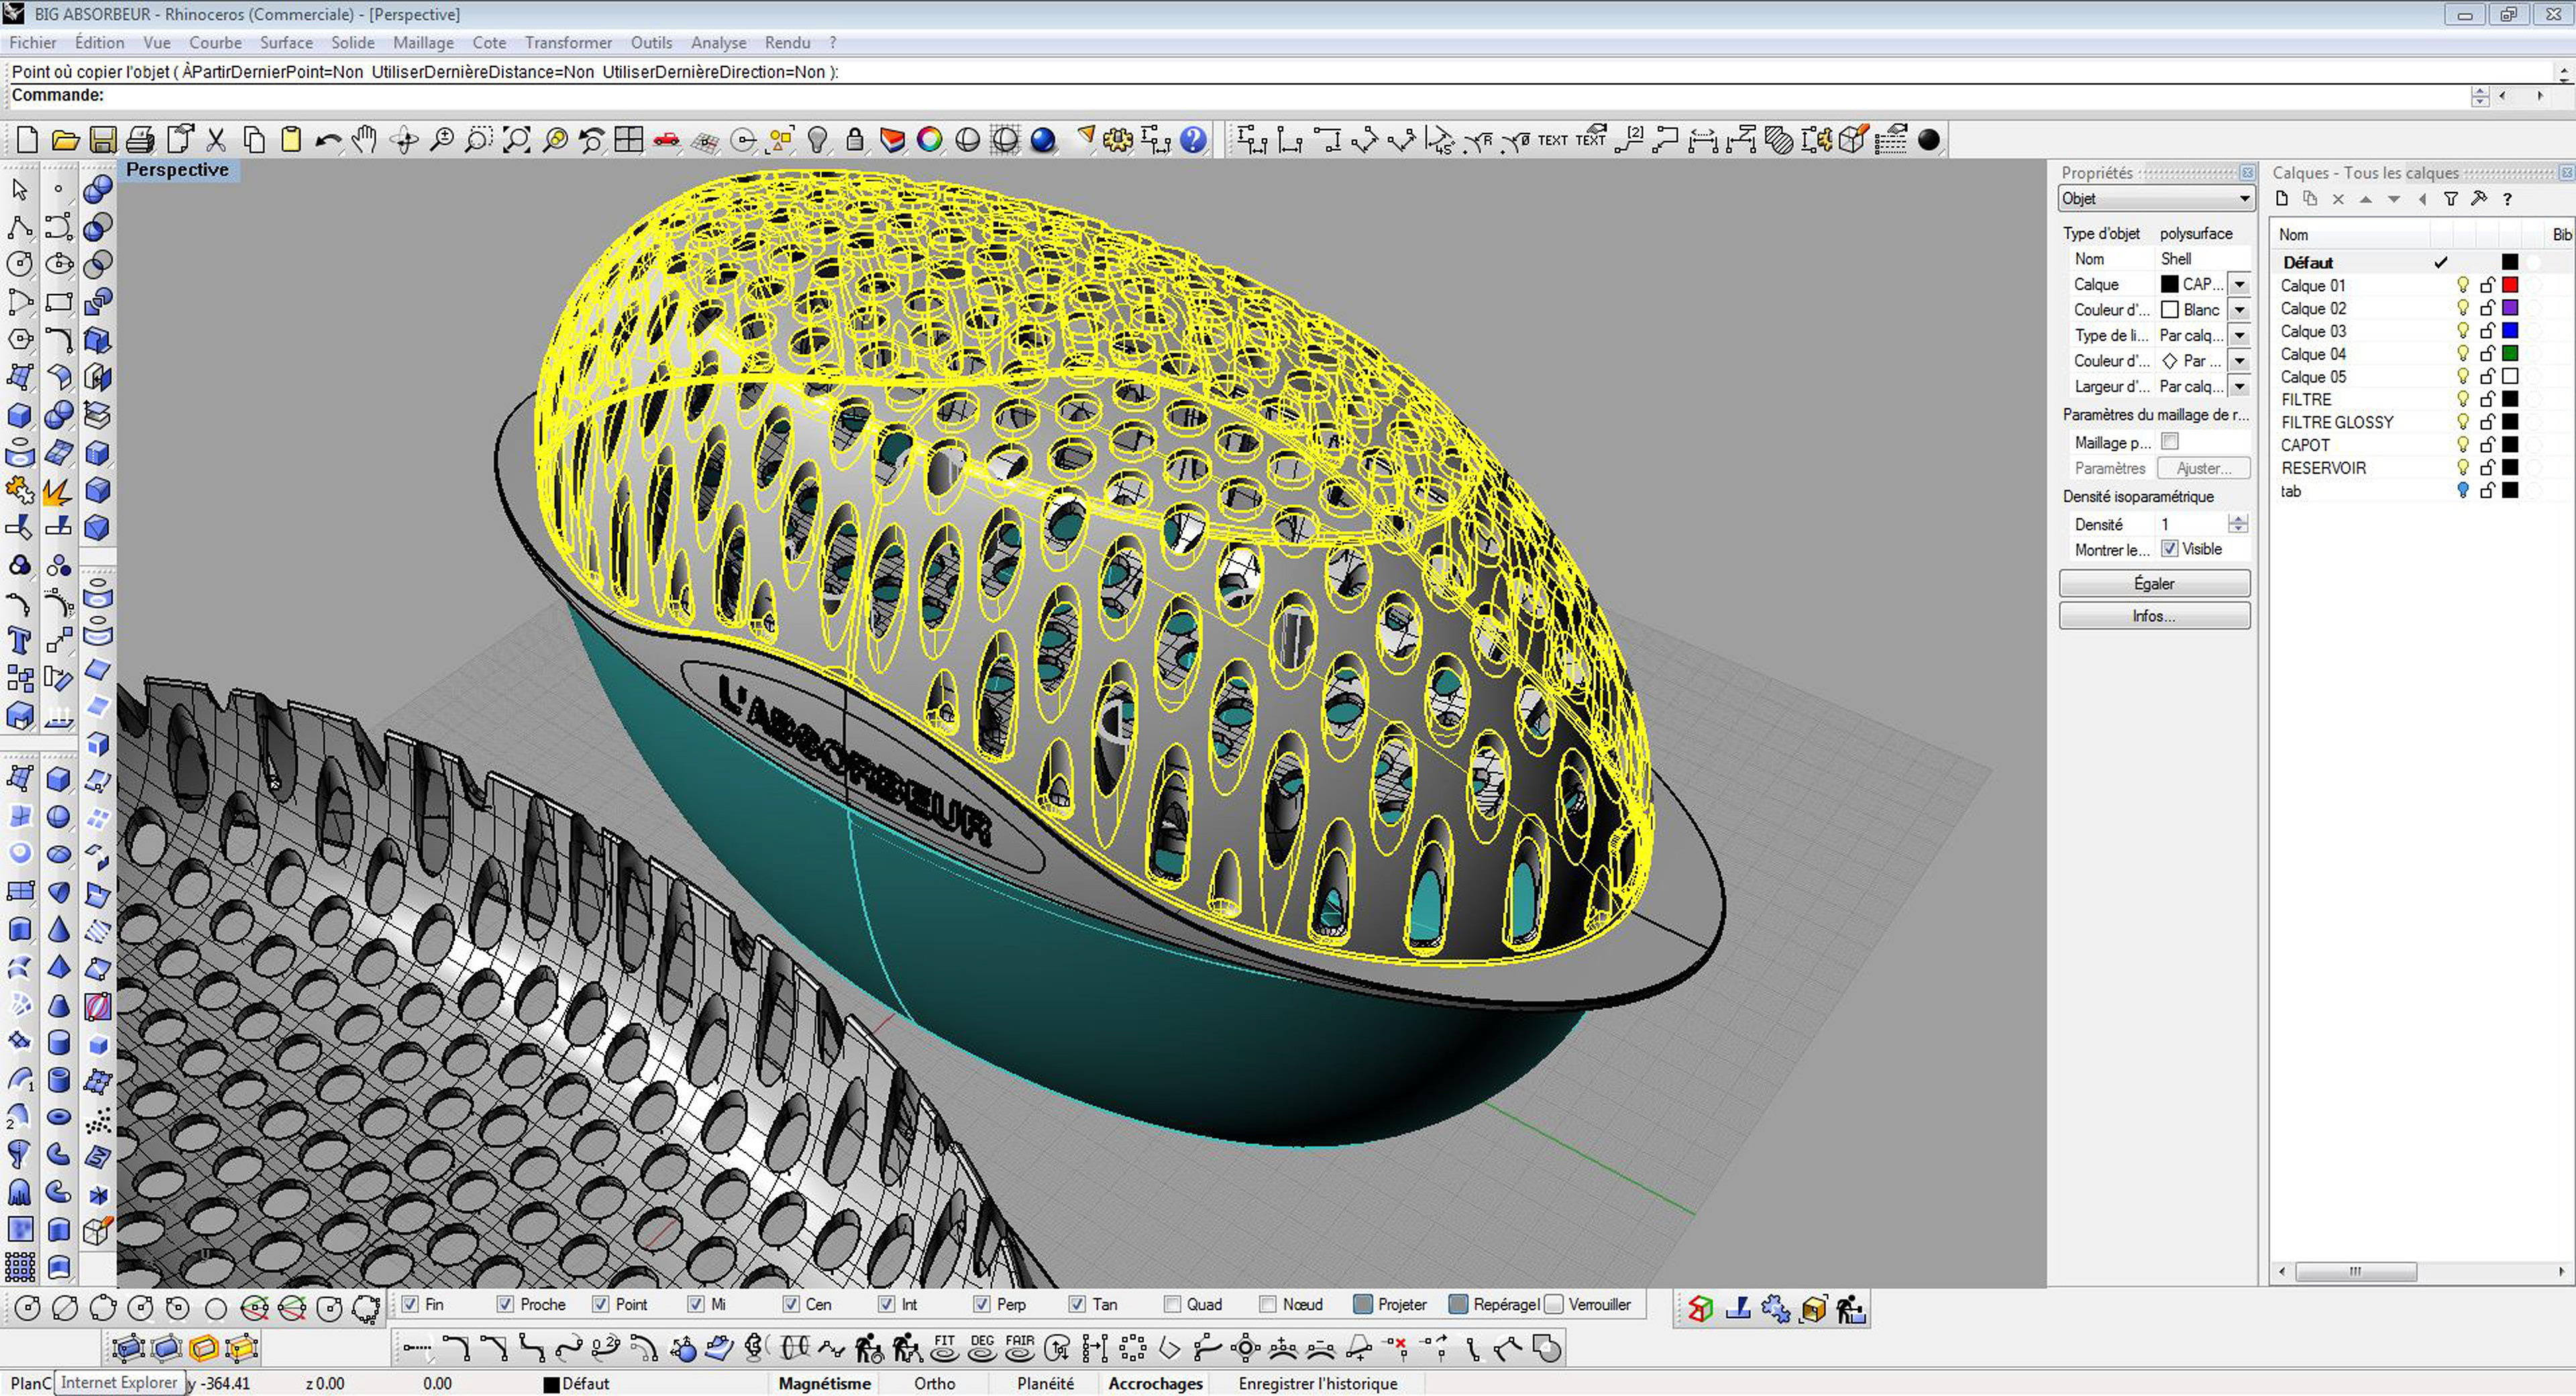Click the Égaler button
2576x1396 pixels.
pos(2154,584)
